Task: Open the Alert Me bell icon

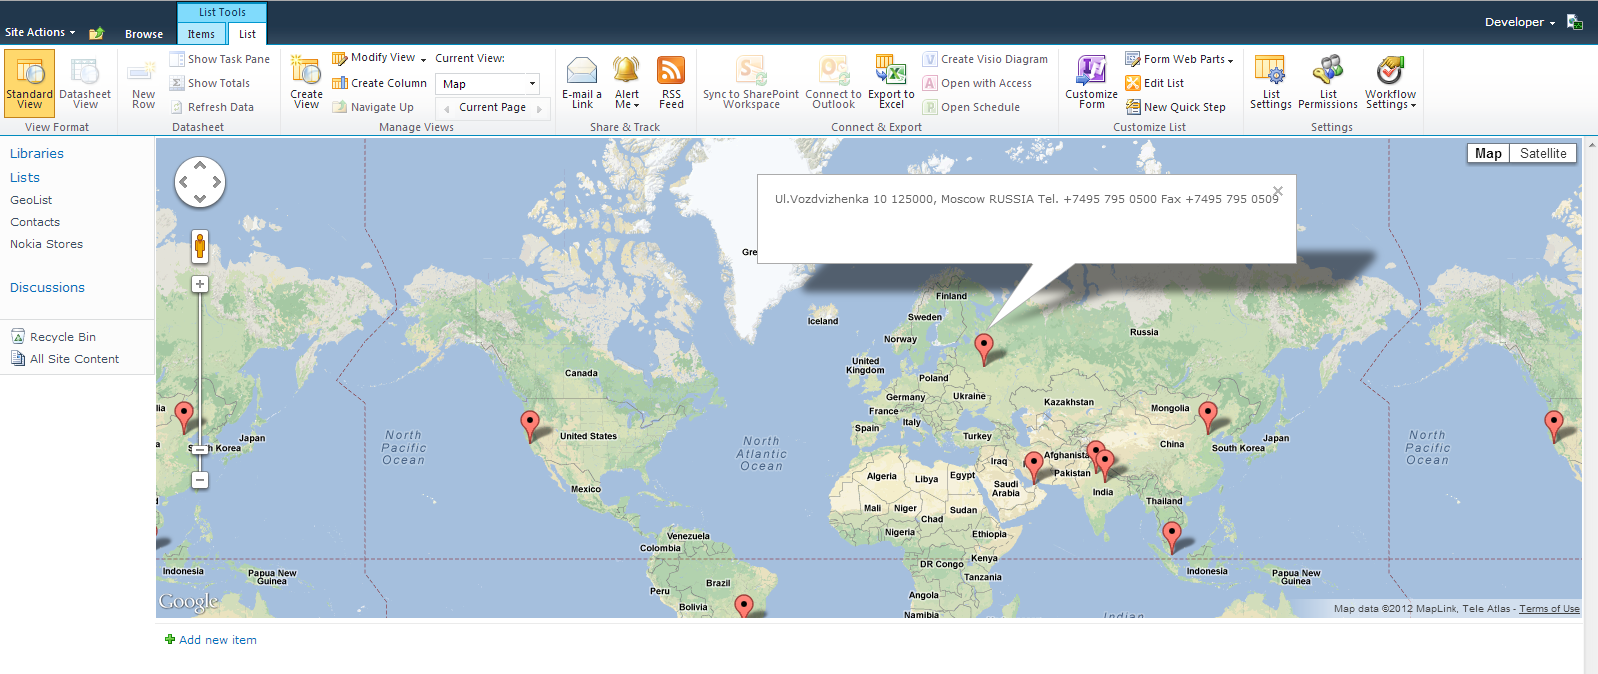Action: (627, 83)
